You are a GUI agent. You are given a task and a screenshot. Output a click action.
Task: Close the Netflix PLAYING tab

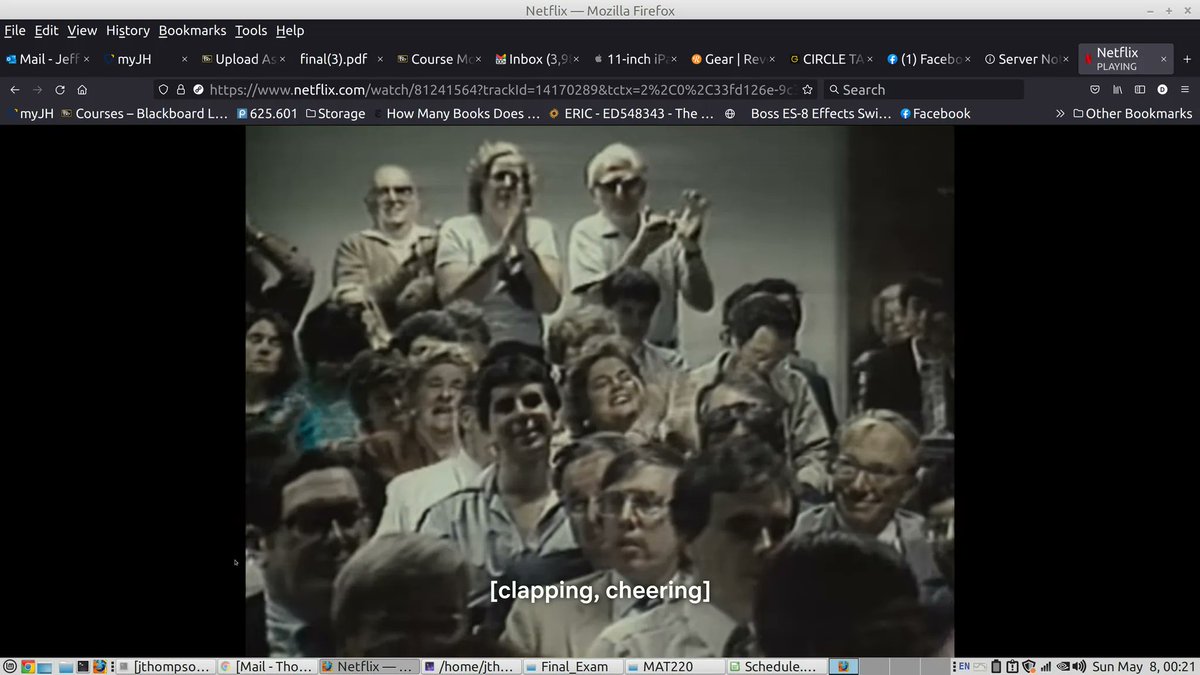click(x=1162, y=59)
